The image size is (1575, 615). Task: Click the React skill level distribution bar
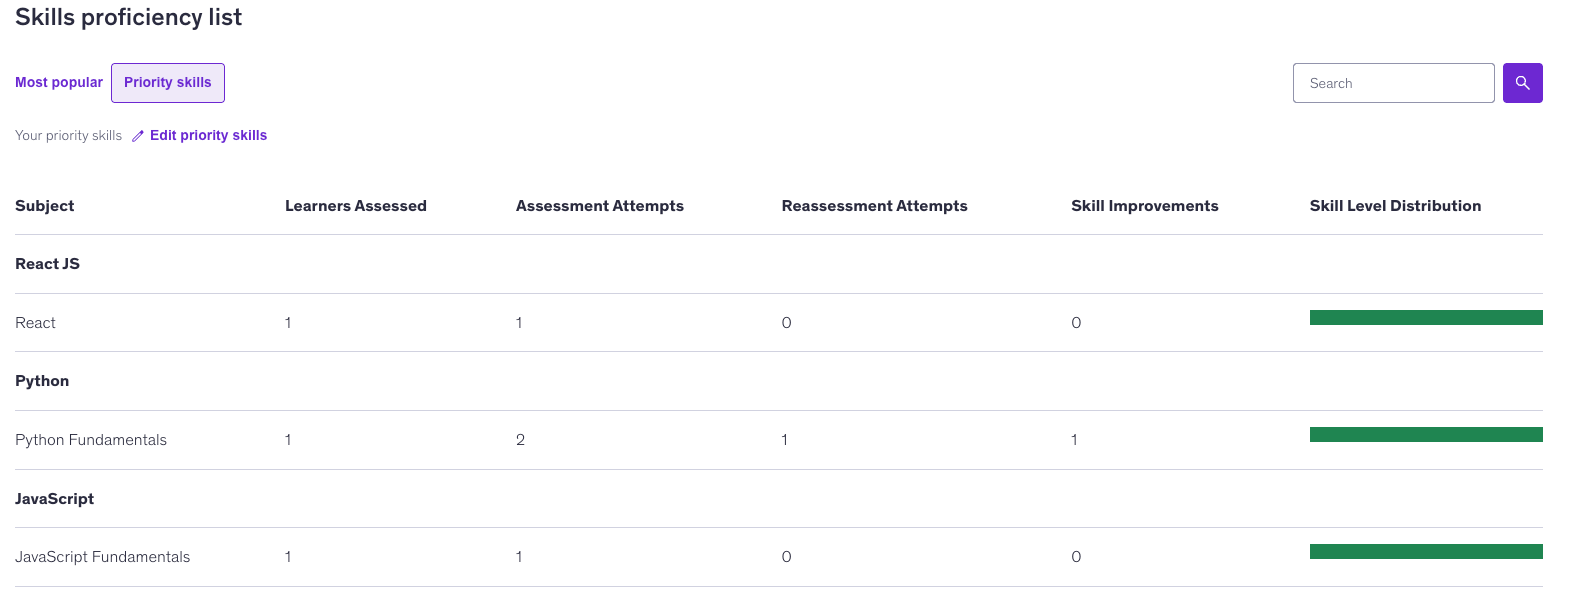(1426, 318)
